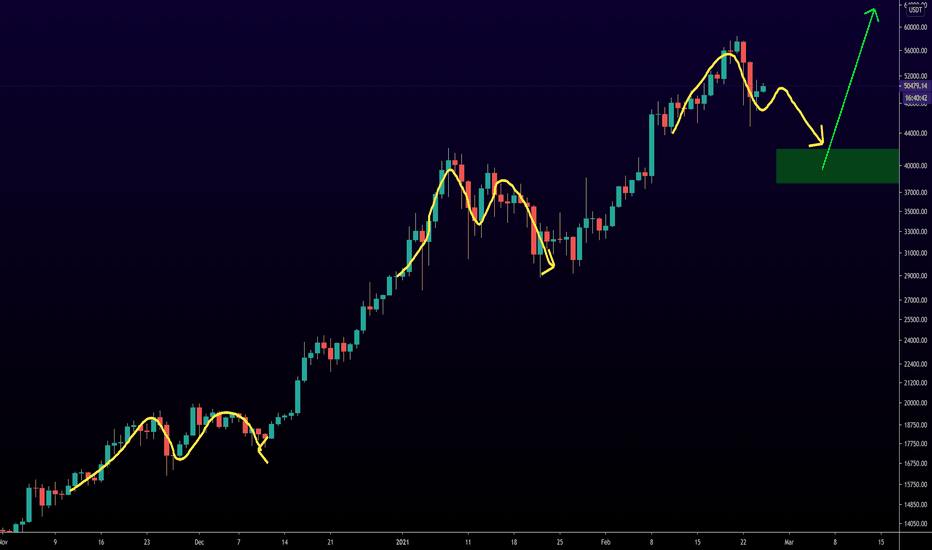The width and height of the screenshot is (932, 550).
Task: Click the 24000.00 price axis label
Action: (916, 341)
